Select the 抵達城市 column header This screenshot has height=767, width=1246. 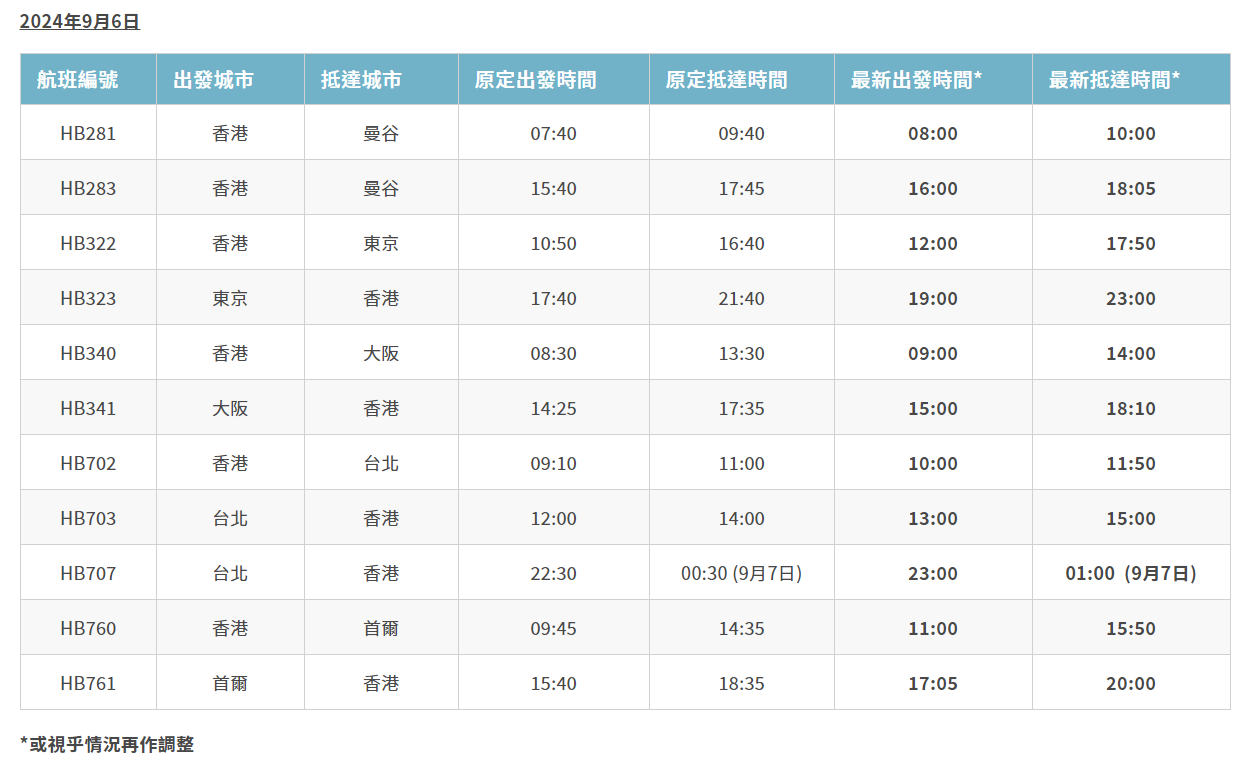pos(380,80)
